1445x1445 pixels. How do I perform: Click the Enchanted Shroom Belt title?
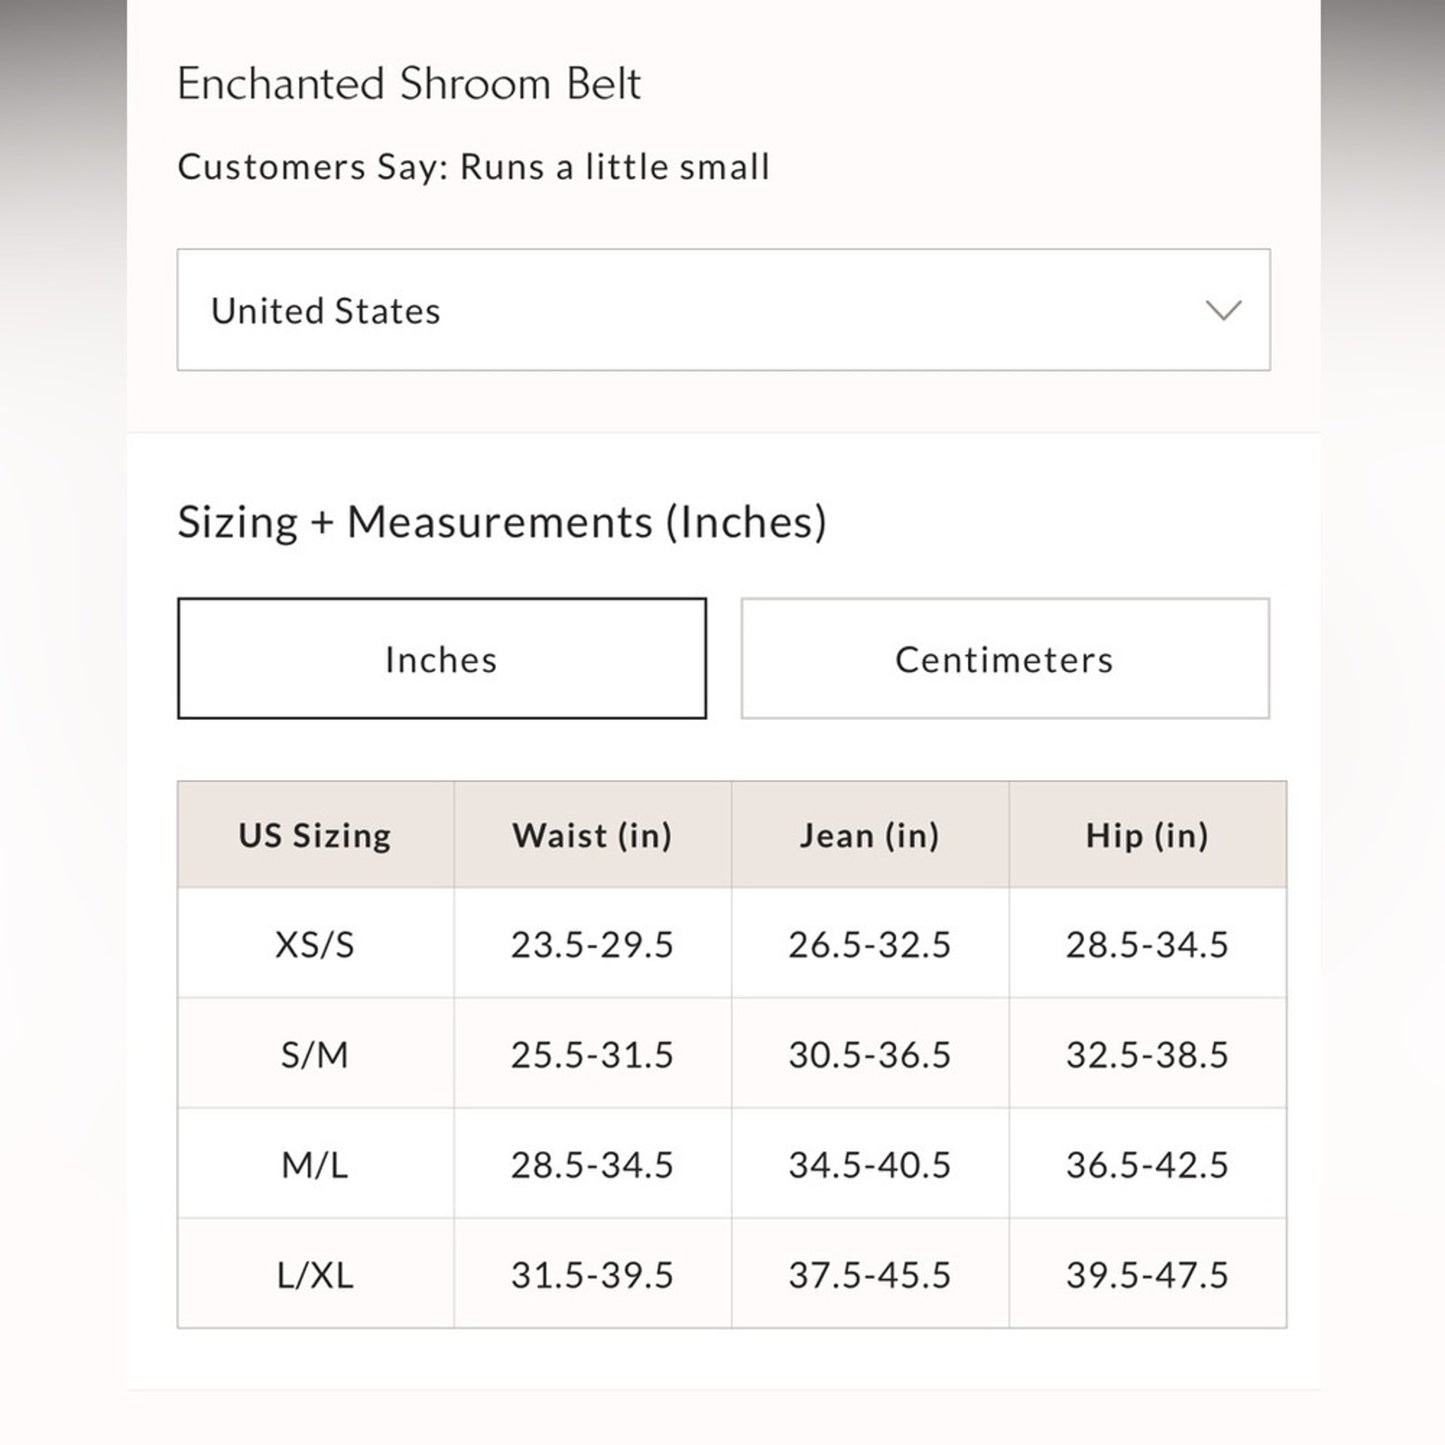coord(409,84)
